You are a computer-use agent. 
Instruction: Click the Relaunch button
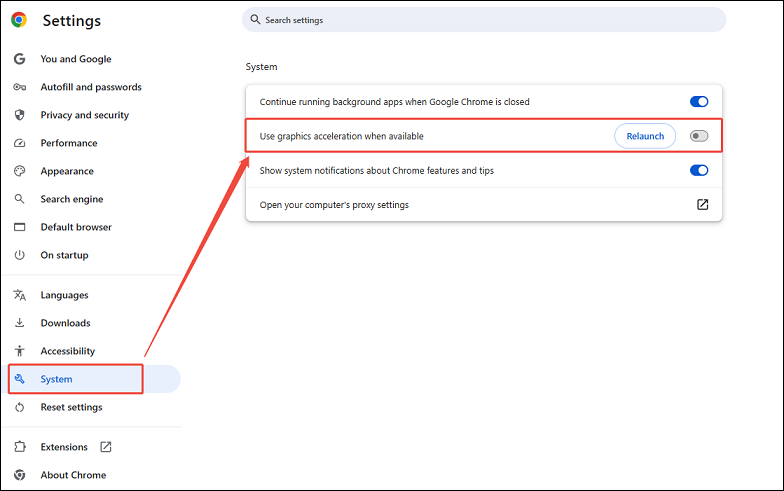645,136
